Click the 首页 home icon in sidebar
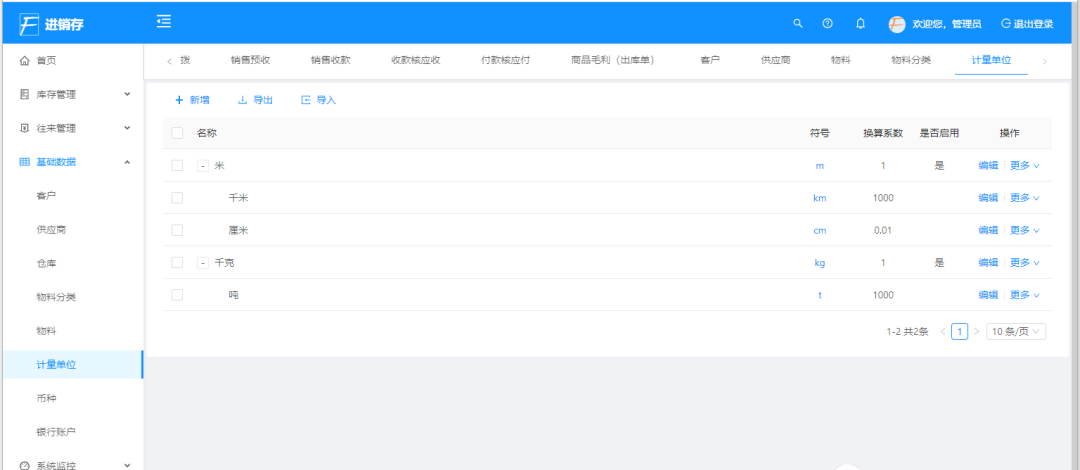The width and height of the screenshot is (1080, 470). 25,61
